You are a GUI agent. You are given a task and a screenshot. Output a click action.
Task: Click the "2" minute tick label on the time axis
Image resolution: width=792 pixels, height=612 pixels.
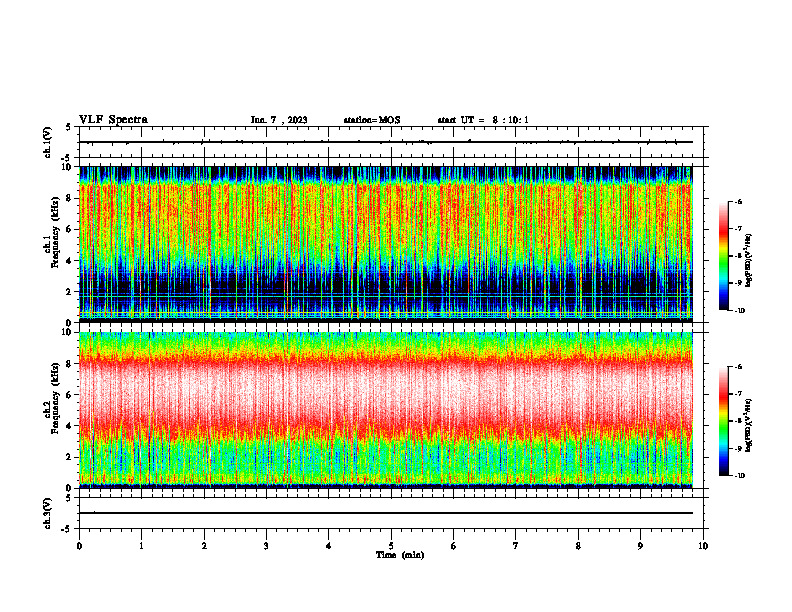204,546
